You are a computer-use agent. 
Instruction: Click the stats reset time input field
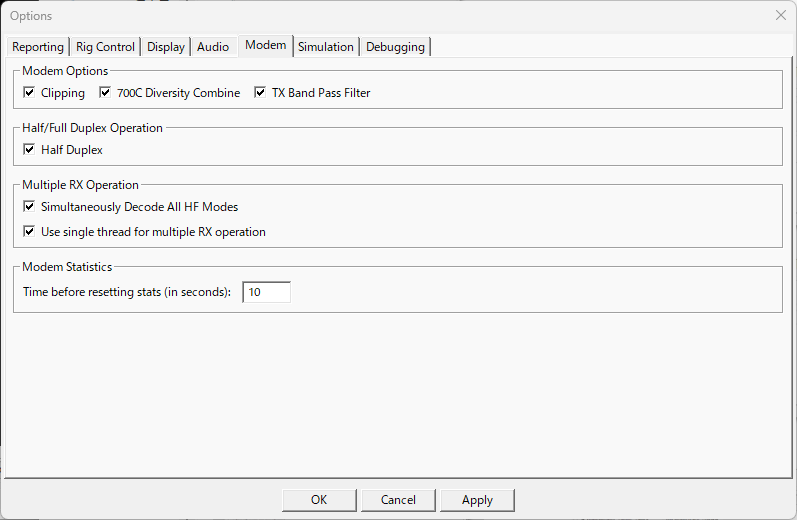pyautogui.click(x=266, y=292)
